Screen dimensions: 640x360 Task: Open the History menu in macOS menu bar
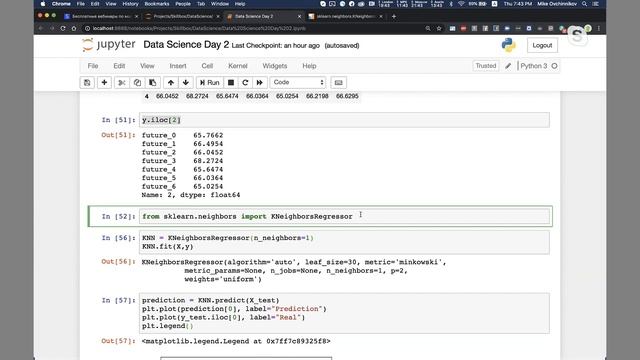point(130,4)
